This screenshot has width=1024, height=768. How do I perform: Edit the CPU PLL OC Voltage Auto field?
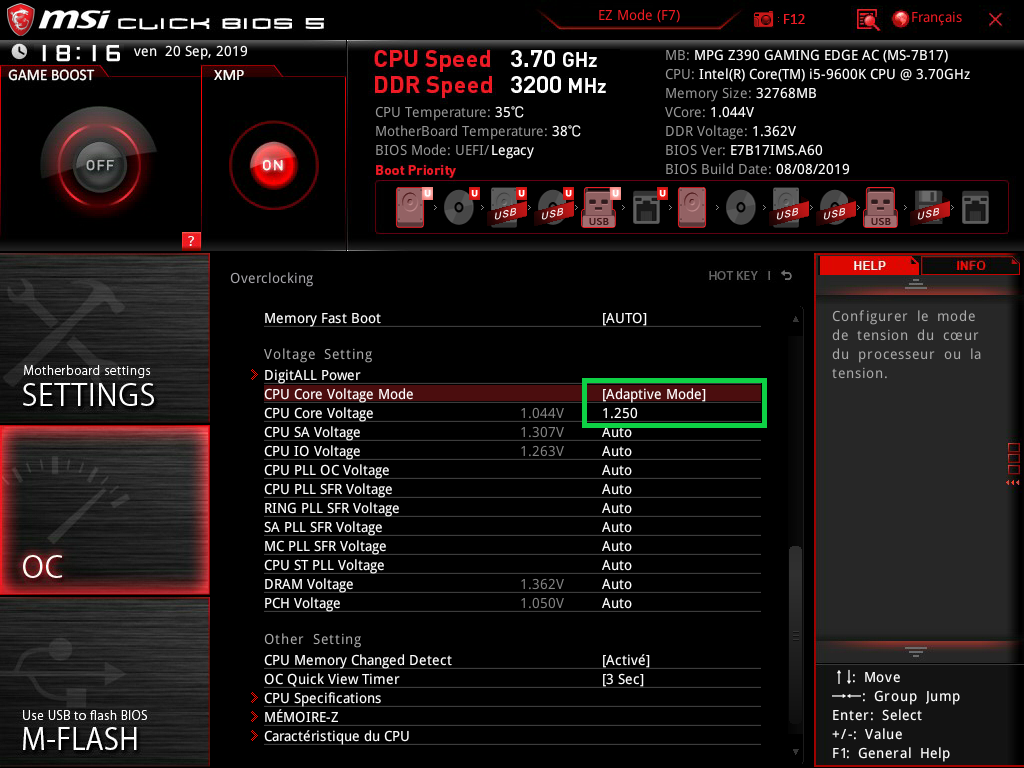point(616,470)
